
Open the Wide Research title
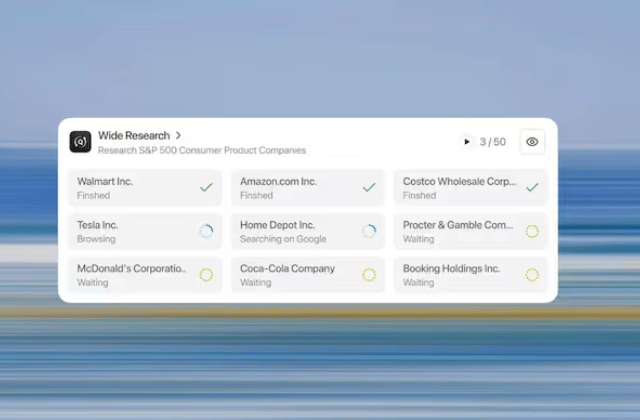click(134, 136)
